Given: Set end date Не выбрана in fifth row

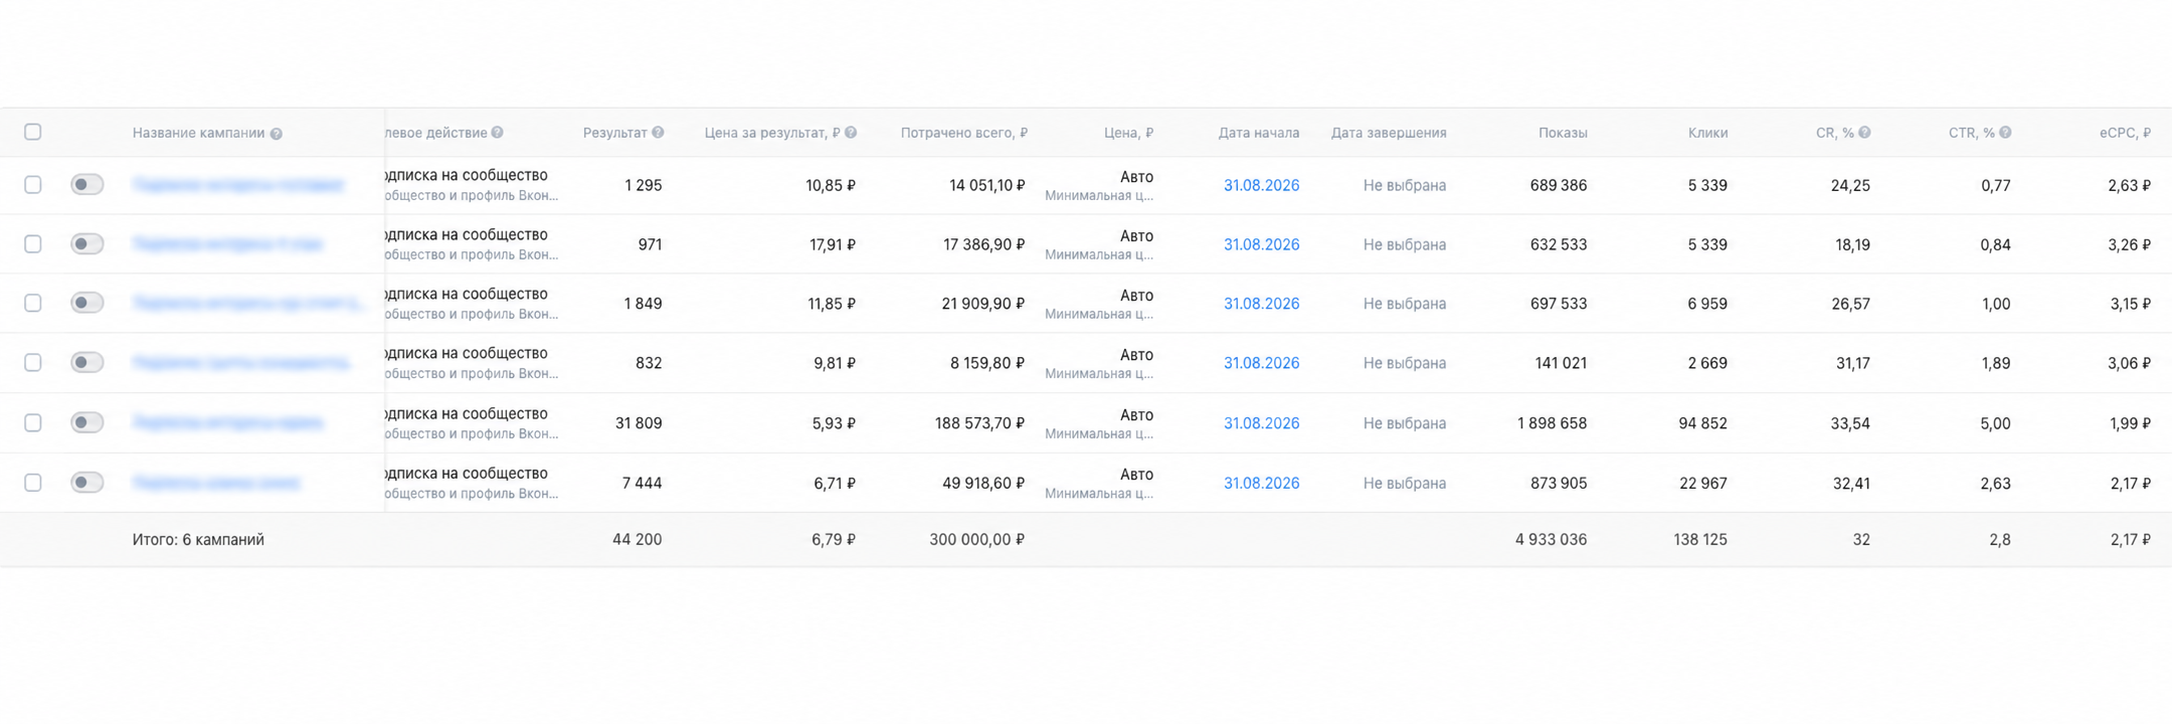Looking at the screenshot, I should tap(1404, 423).
